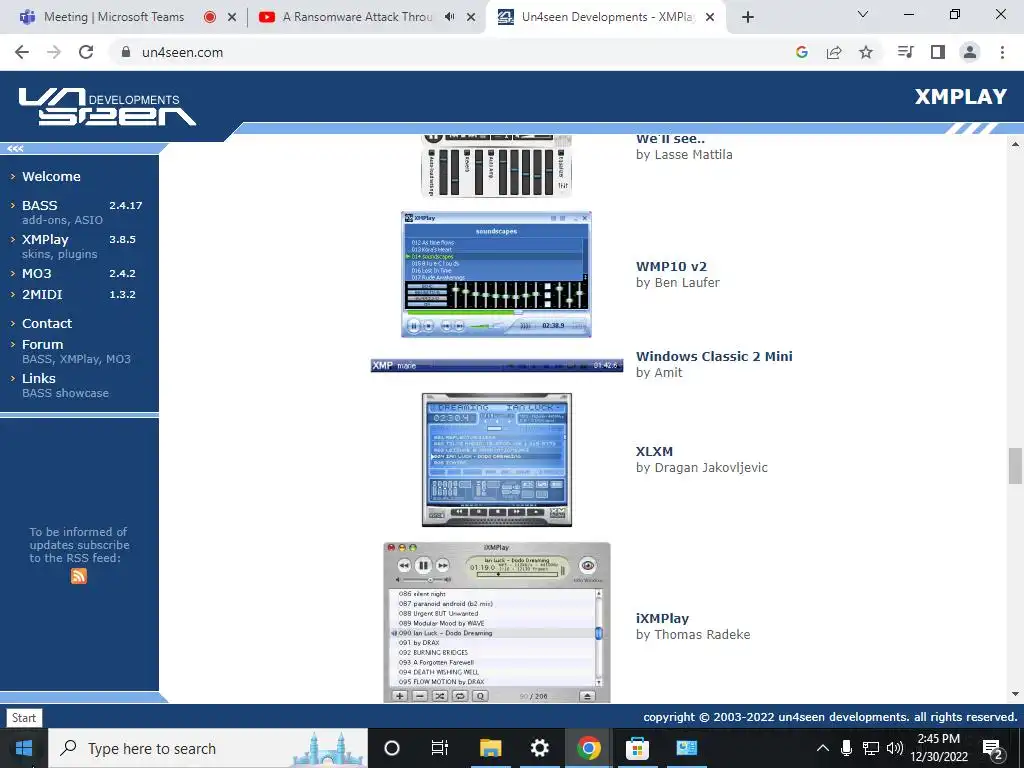This screenshot has width=1024, height=768.
Task: Open the XMPlay section in the sidebar
Action: point(45,239)
